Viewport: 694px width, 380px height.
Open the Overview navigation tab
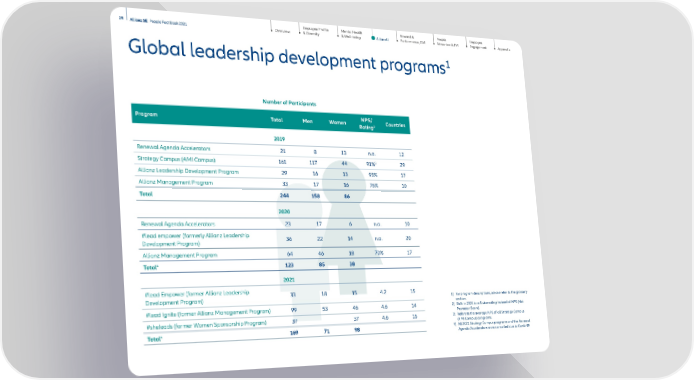click(282, 31)
